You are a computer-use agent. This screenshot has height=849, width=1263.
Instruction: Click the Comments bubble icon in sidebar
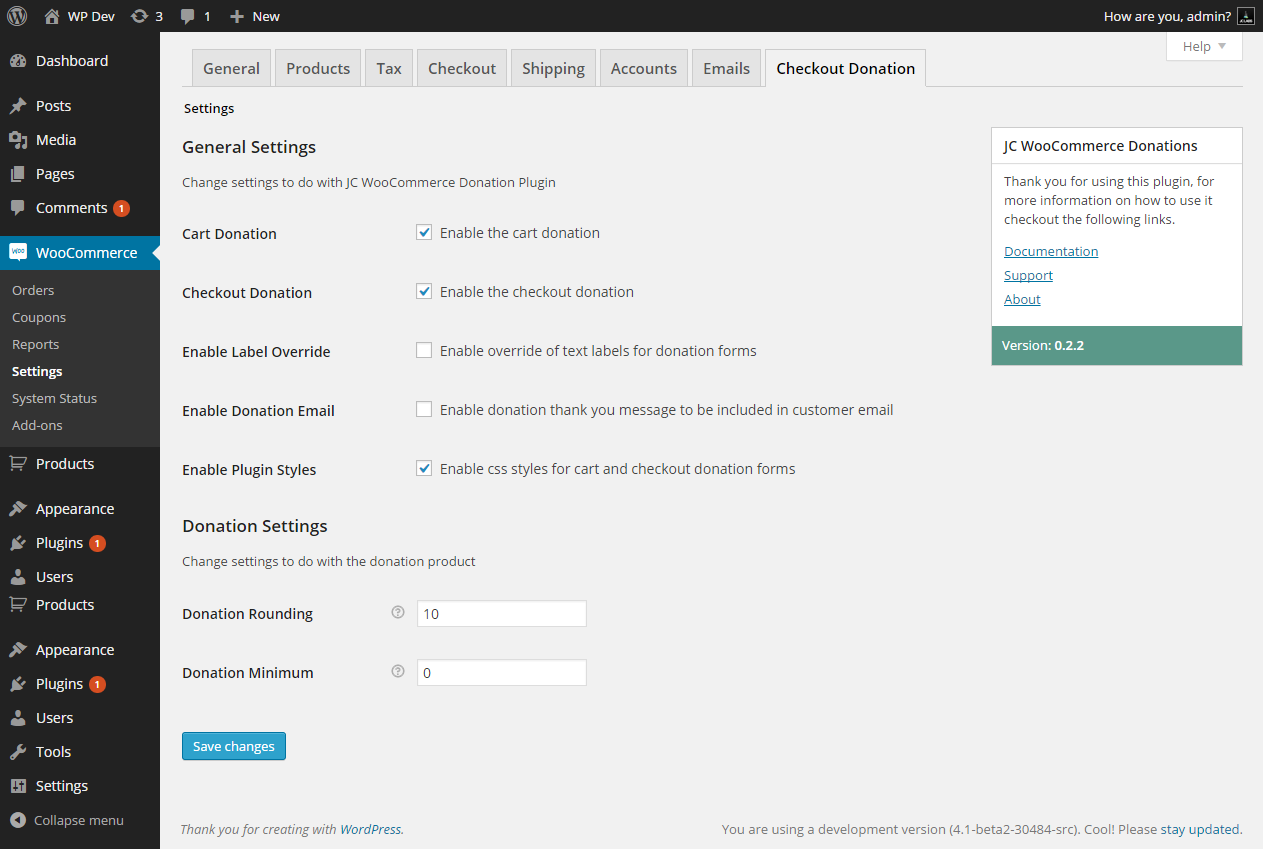pyautogui.click(x=18, y=208)
